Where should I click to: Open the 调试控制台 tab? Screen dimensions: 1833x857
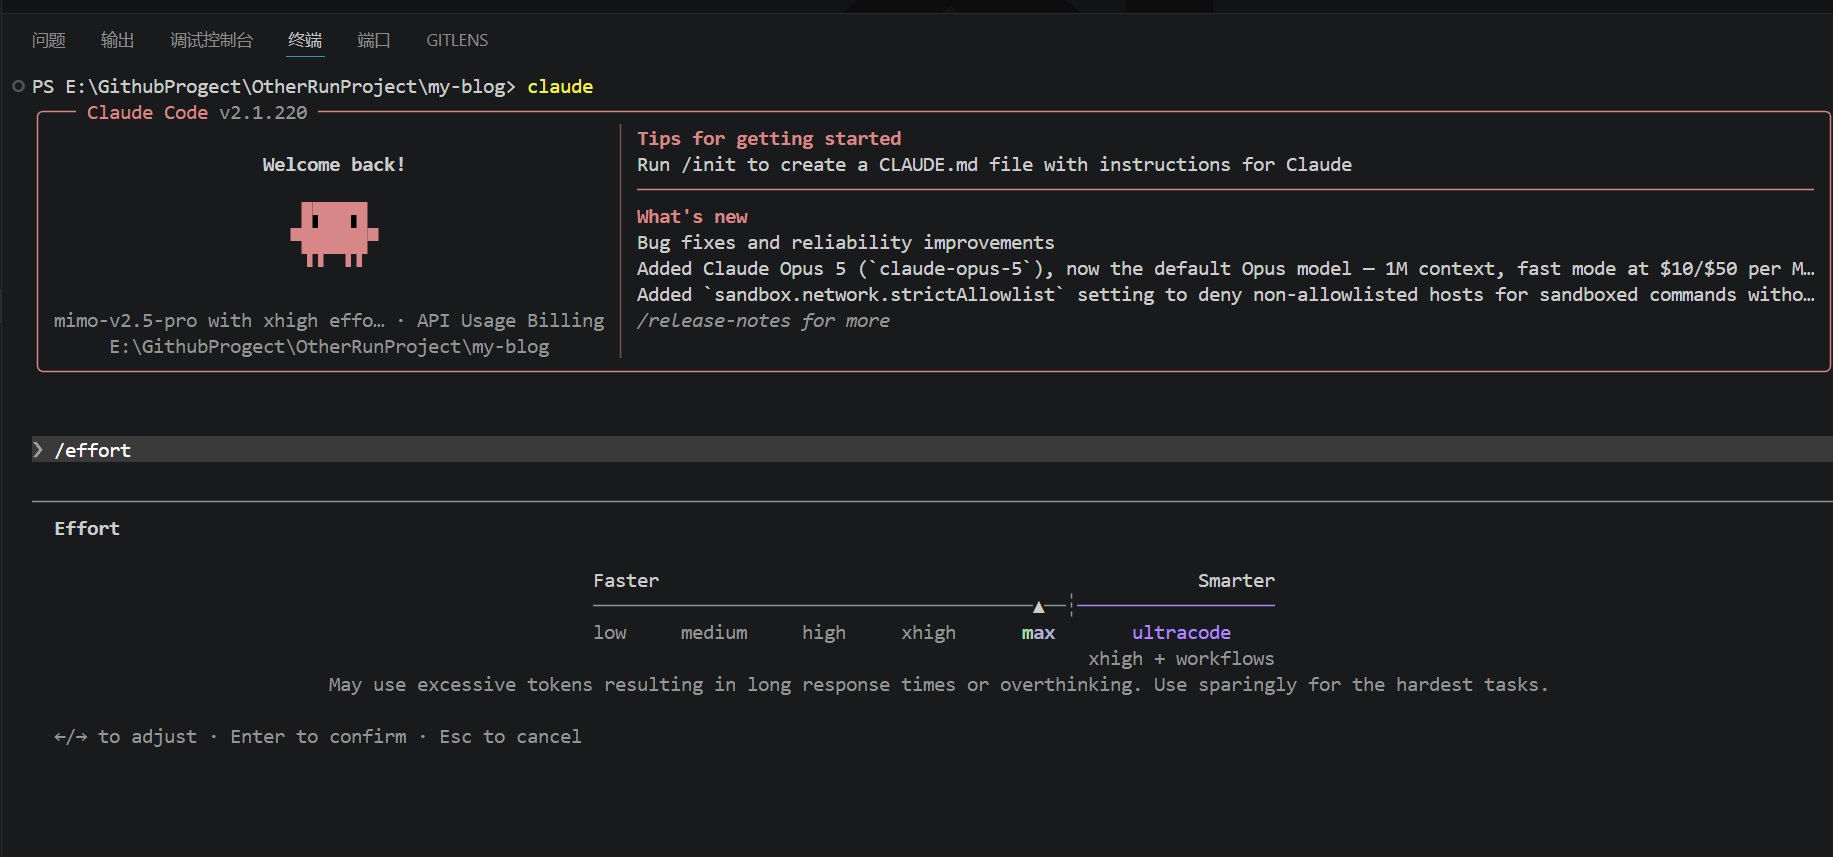(x=211, y=40)
